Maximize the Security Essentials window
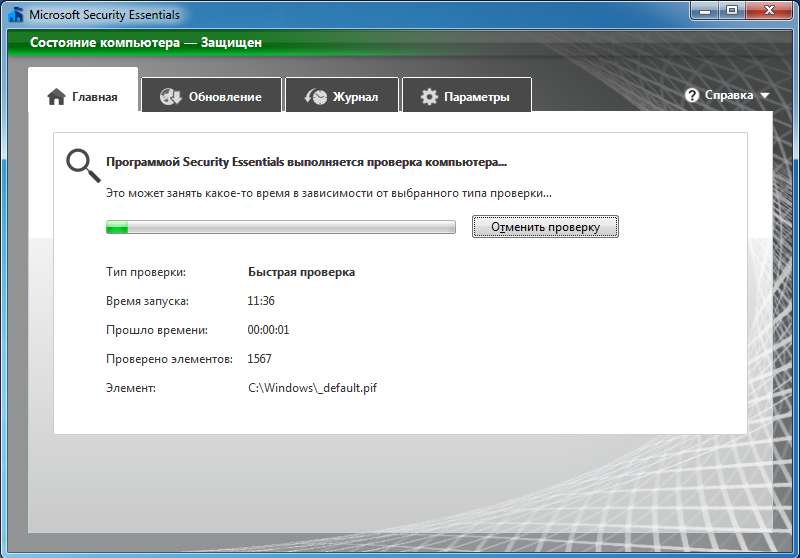 pos(732,11)
